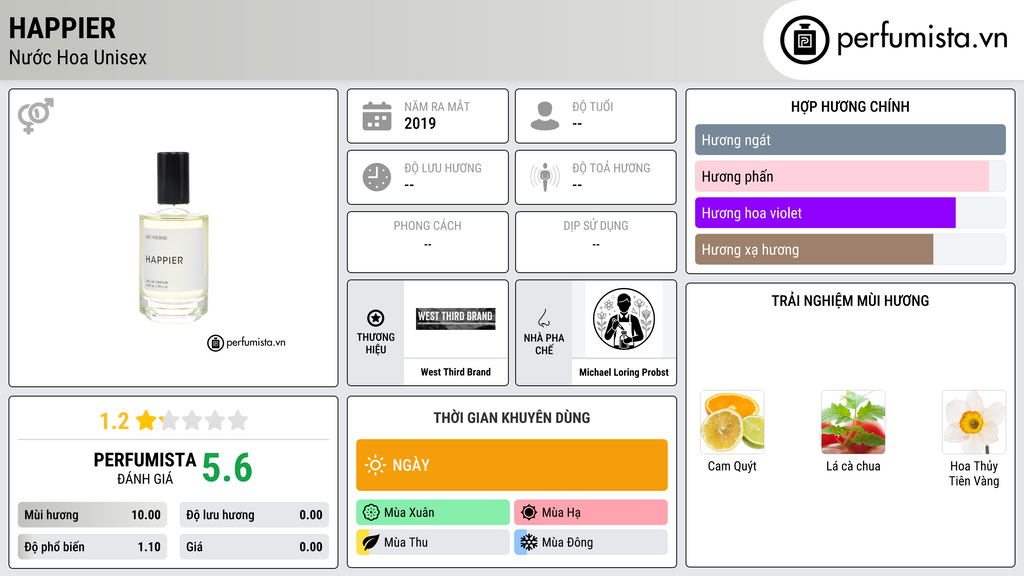Click the Độ phổ biến 1.10 score
The image size is (1024, 576).
[x=93, y=547]
